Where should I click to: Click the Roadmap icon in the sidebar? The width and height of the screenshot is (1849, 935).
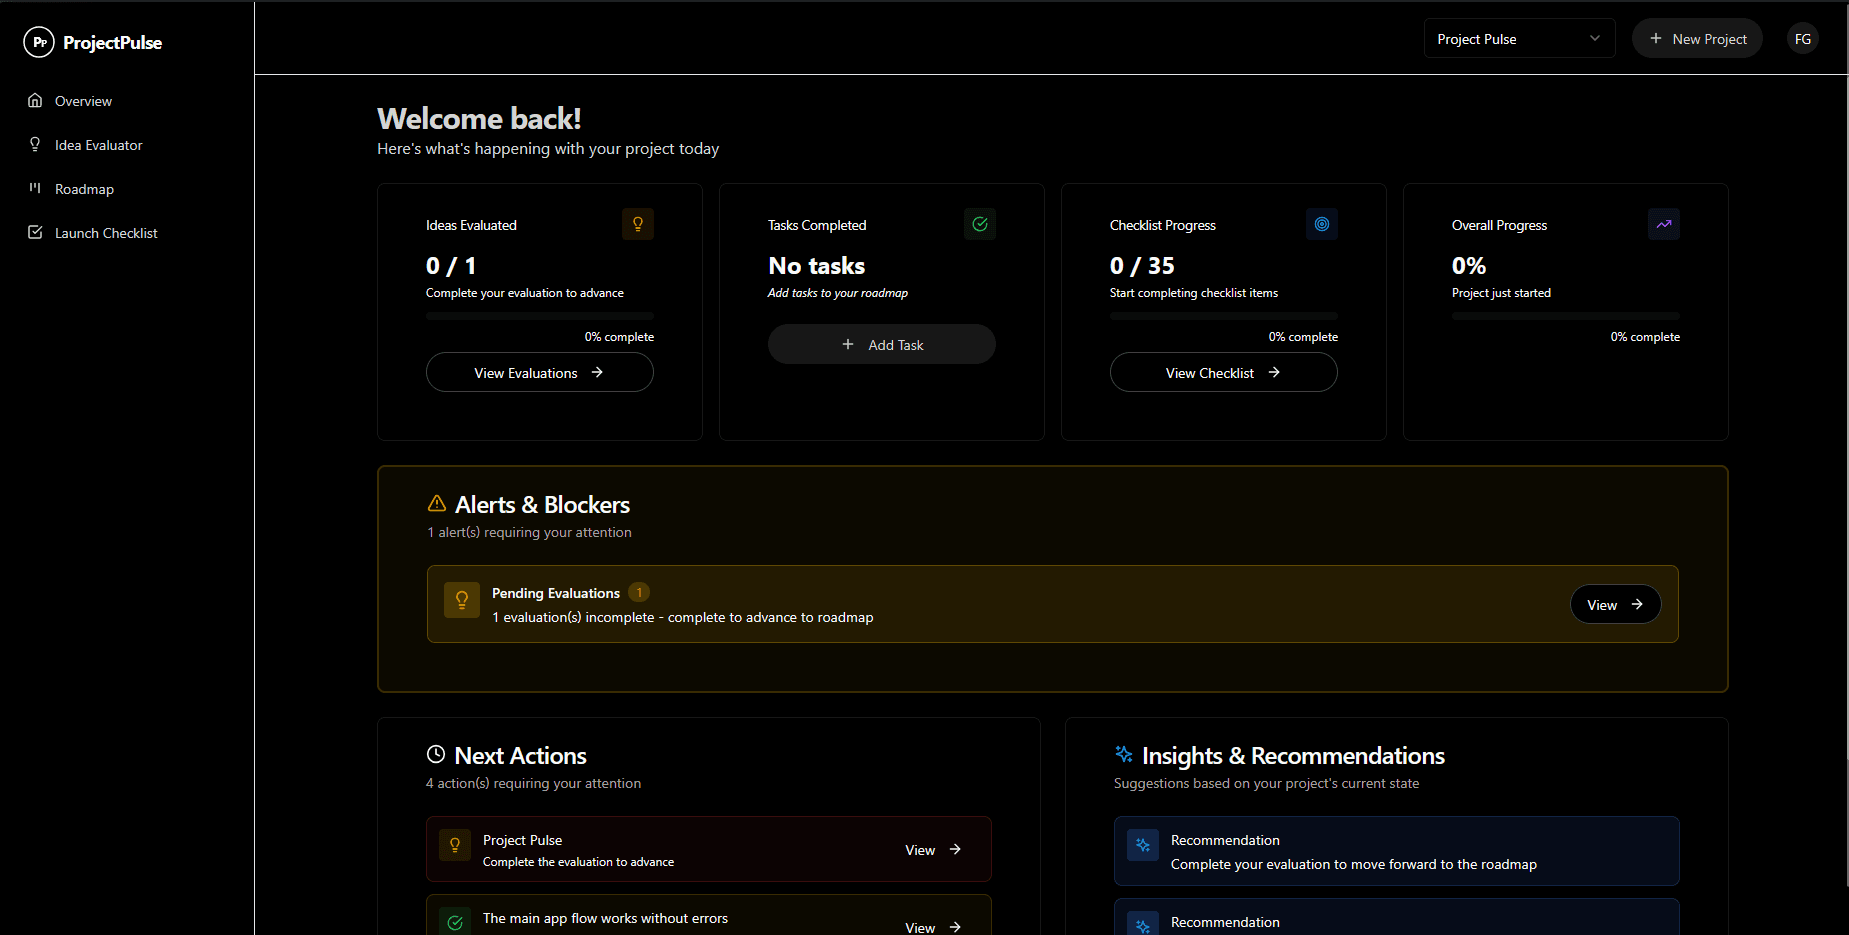coord(35,188)
